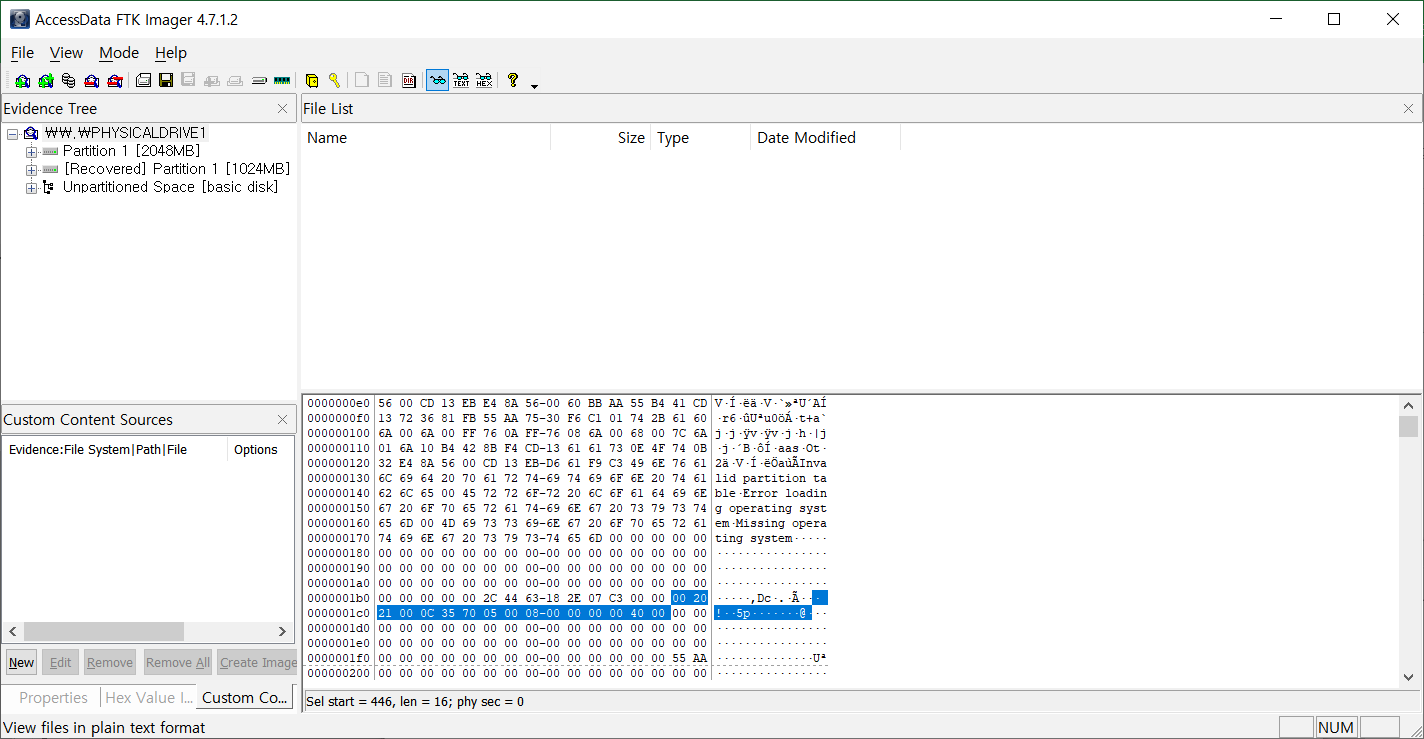
Task: Open the Mode menu
Action: point(119,53)
